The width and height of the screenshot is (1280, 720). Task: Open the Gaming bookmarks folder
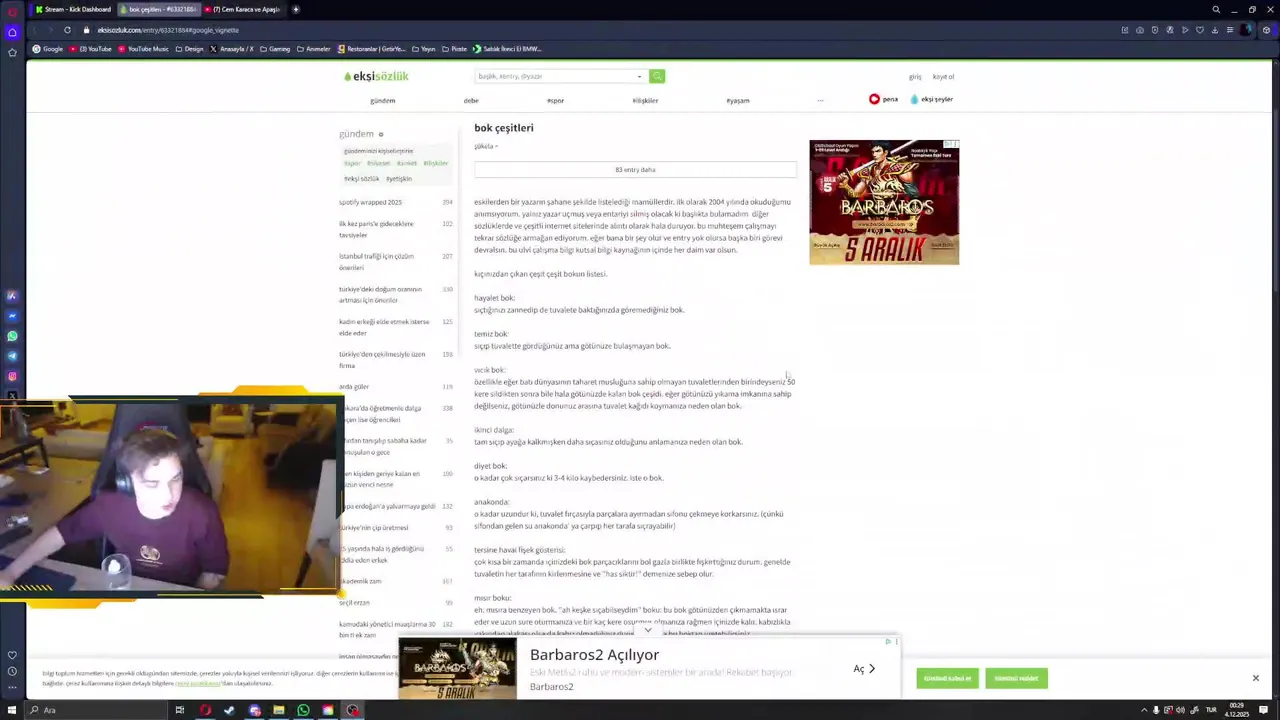(x=274, y=49)
